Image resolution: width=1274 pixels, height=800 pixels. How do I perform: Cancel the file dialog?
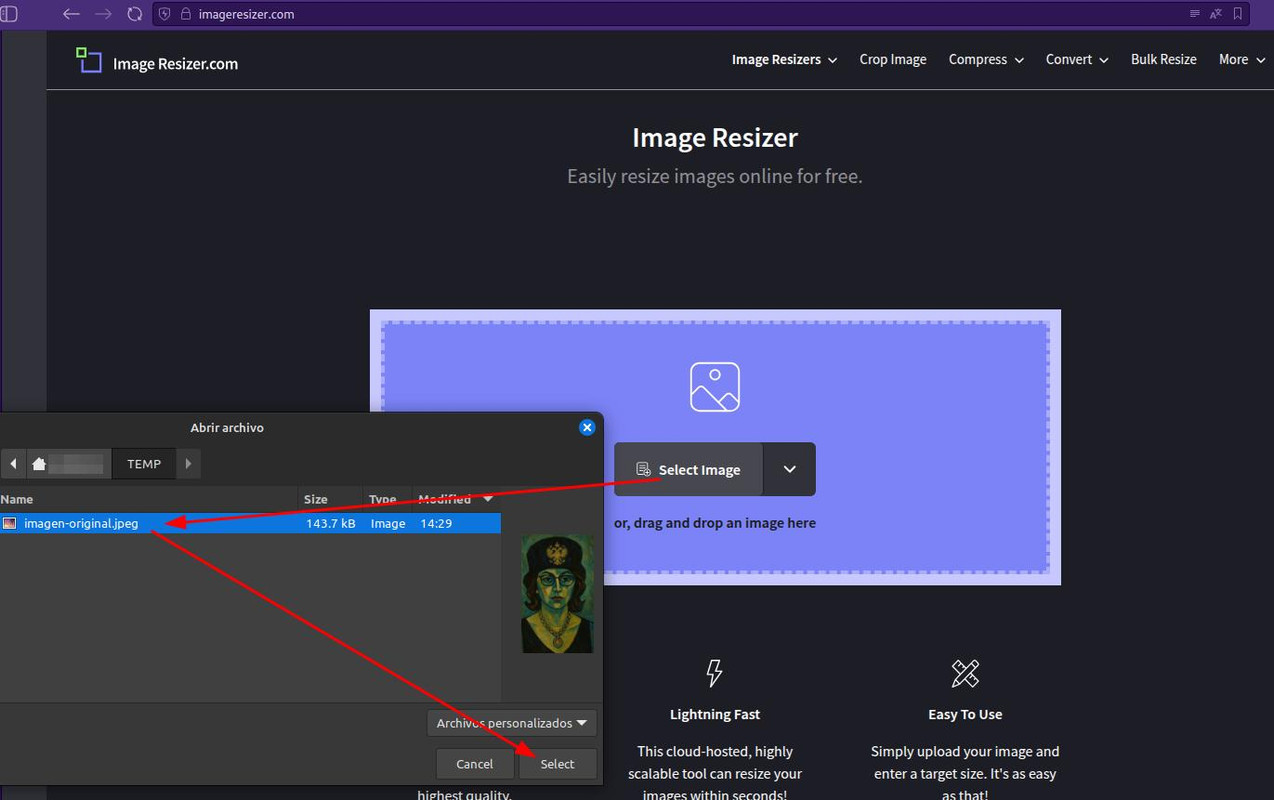(x=475, y=764)
